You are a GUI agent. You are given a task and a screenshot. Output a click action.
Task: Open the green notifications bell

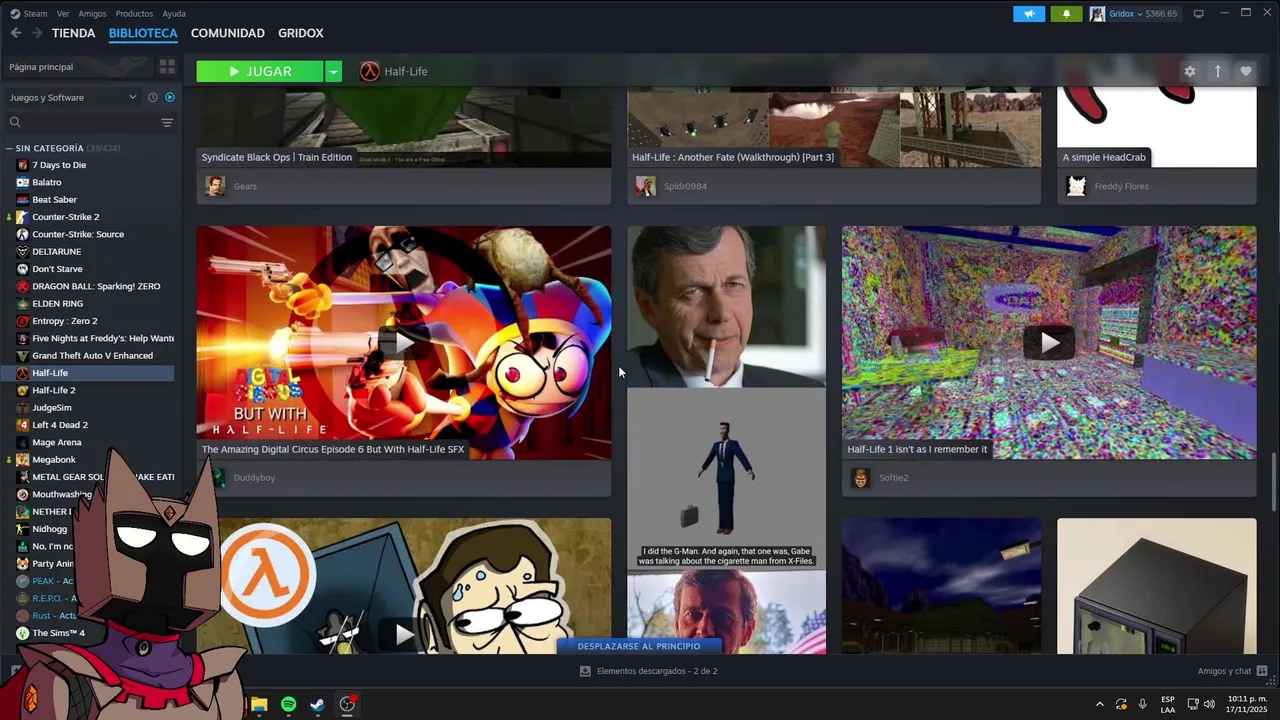click(1066, 14)
